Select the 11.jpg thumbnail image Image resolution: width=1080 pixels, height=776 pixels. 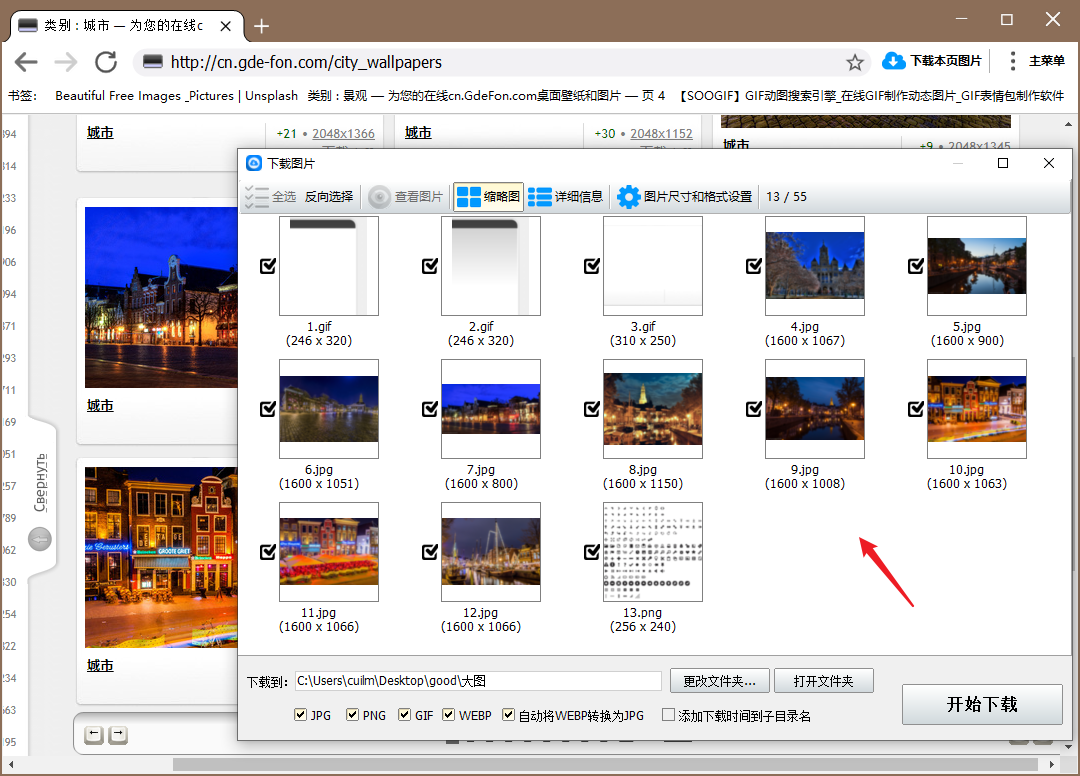coord(329,552)
